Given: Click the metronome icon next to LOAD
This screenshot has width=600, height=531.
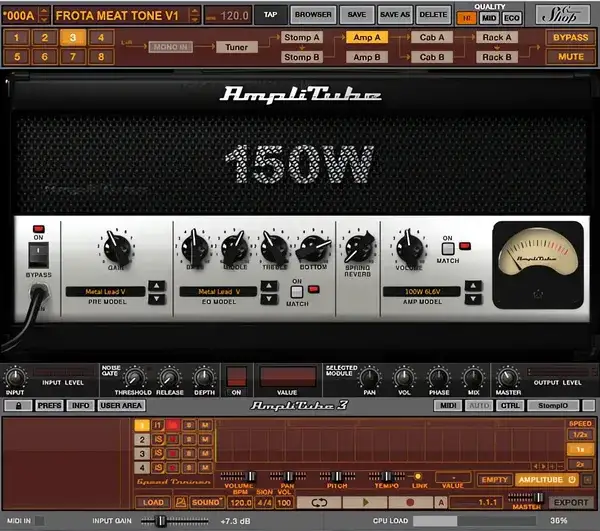Looking at the screenshot, I should click(180, 502).
